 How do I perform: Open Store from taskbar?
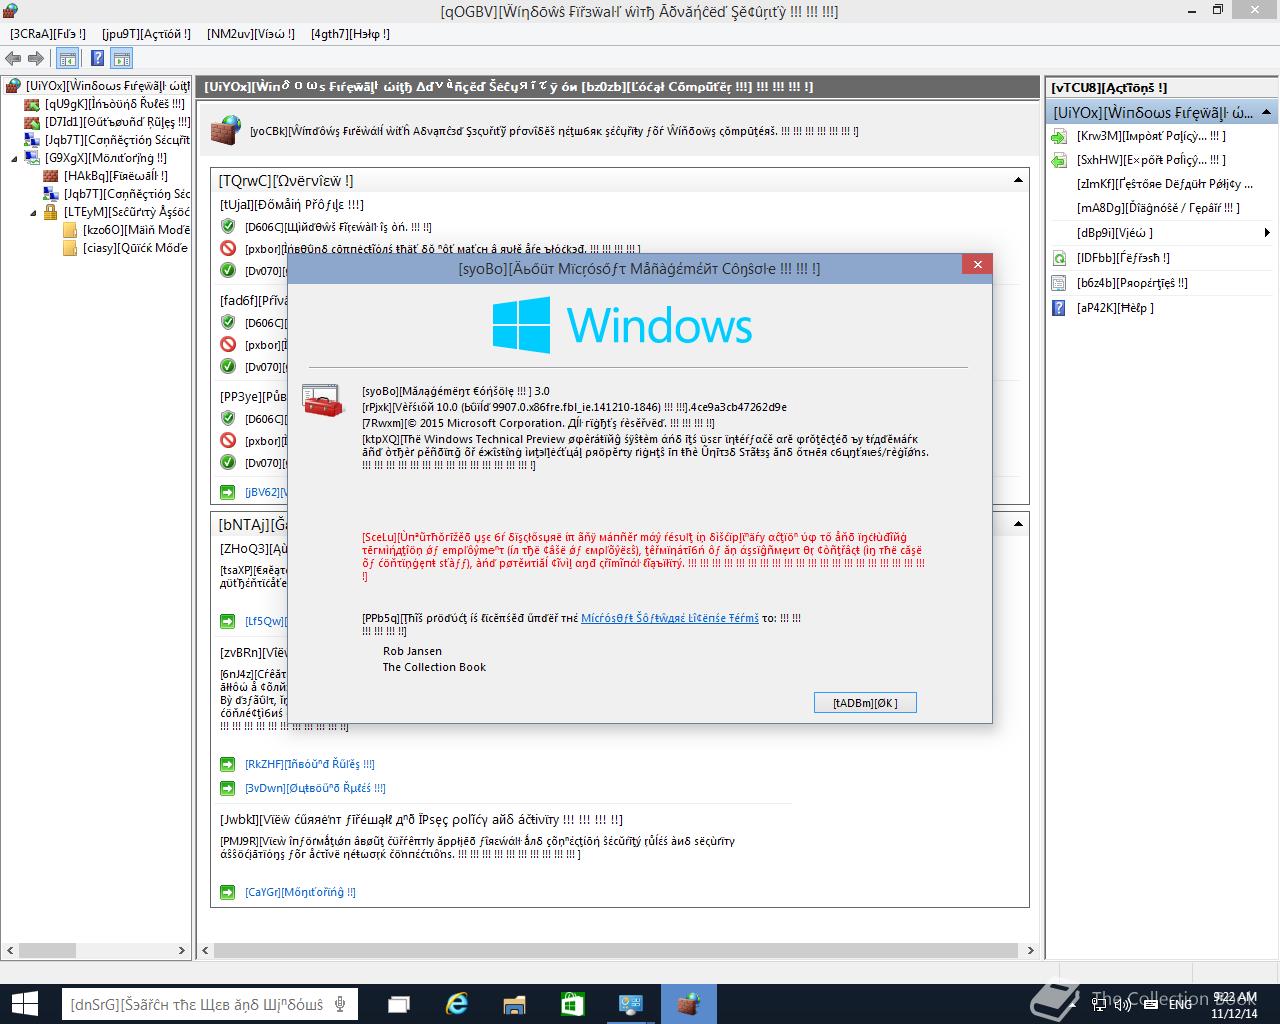(572, 1004)
